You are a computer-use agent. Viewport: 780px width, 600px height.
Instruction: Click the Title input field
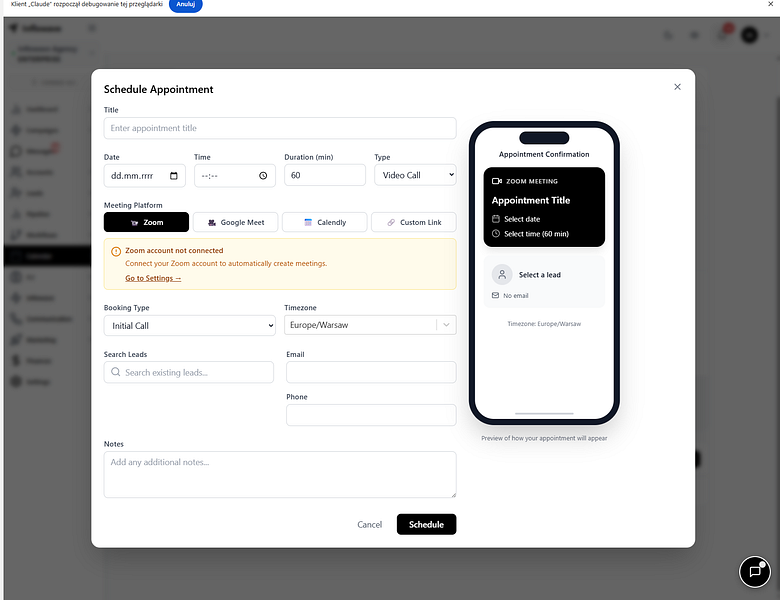coord(280,128)
